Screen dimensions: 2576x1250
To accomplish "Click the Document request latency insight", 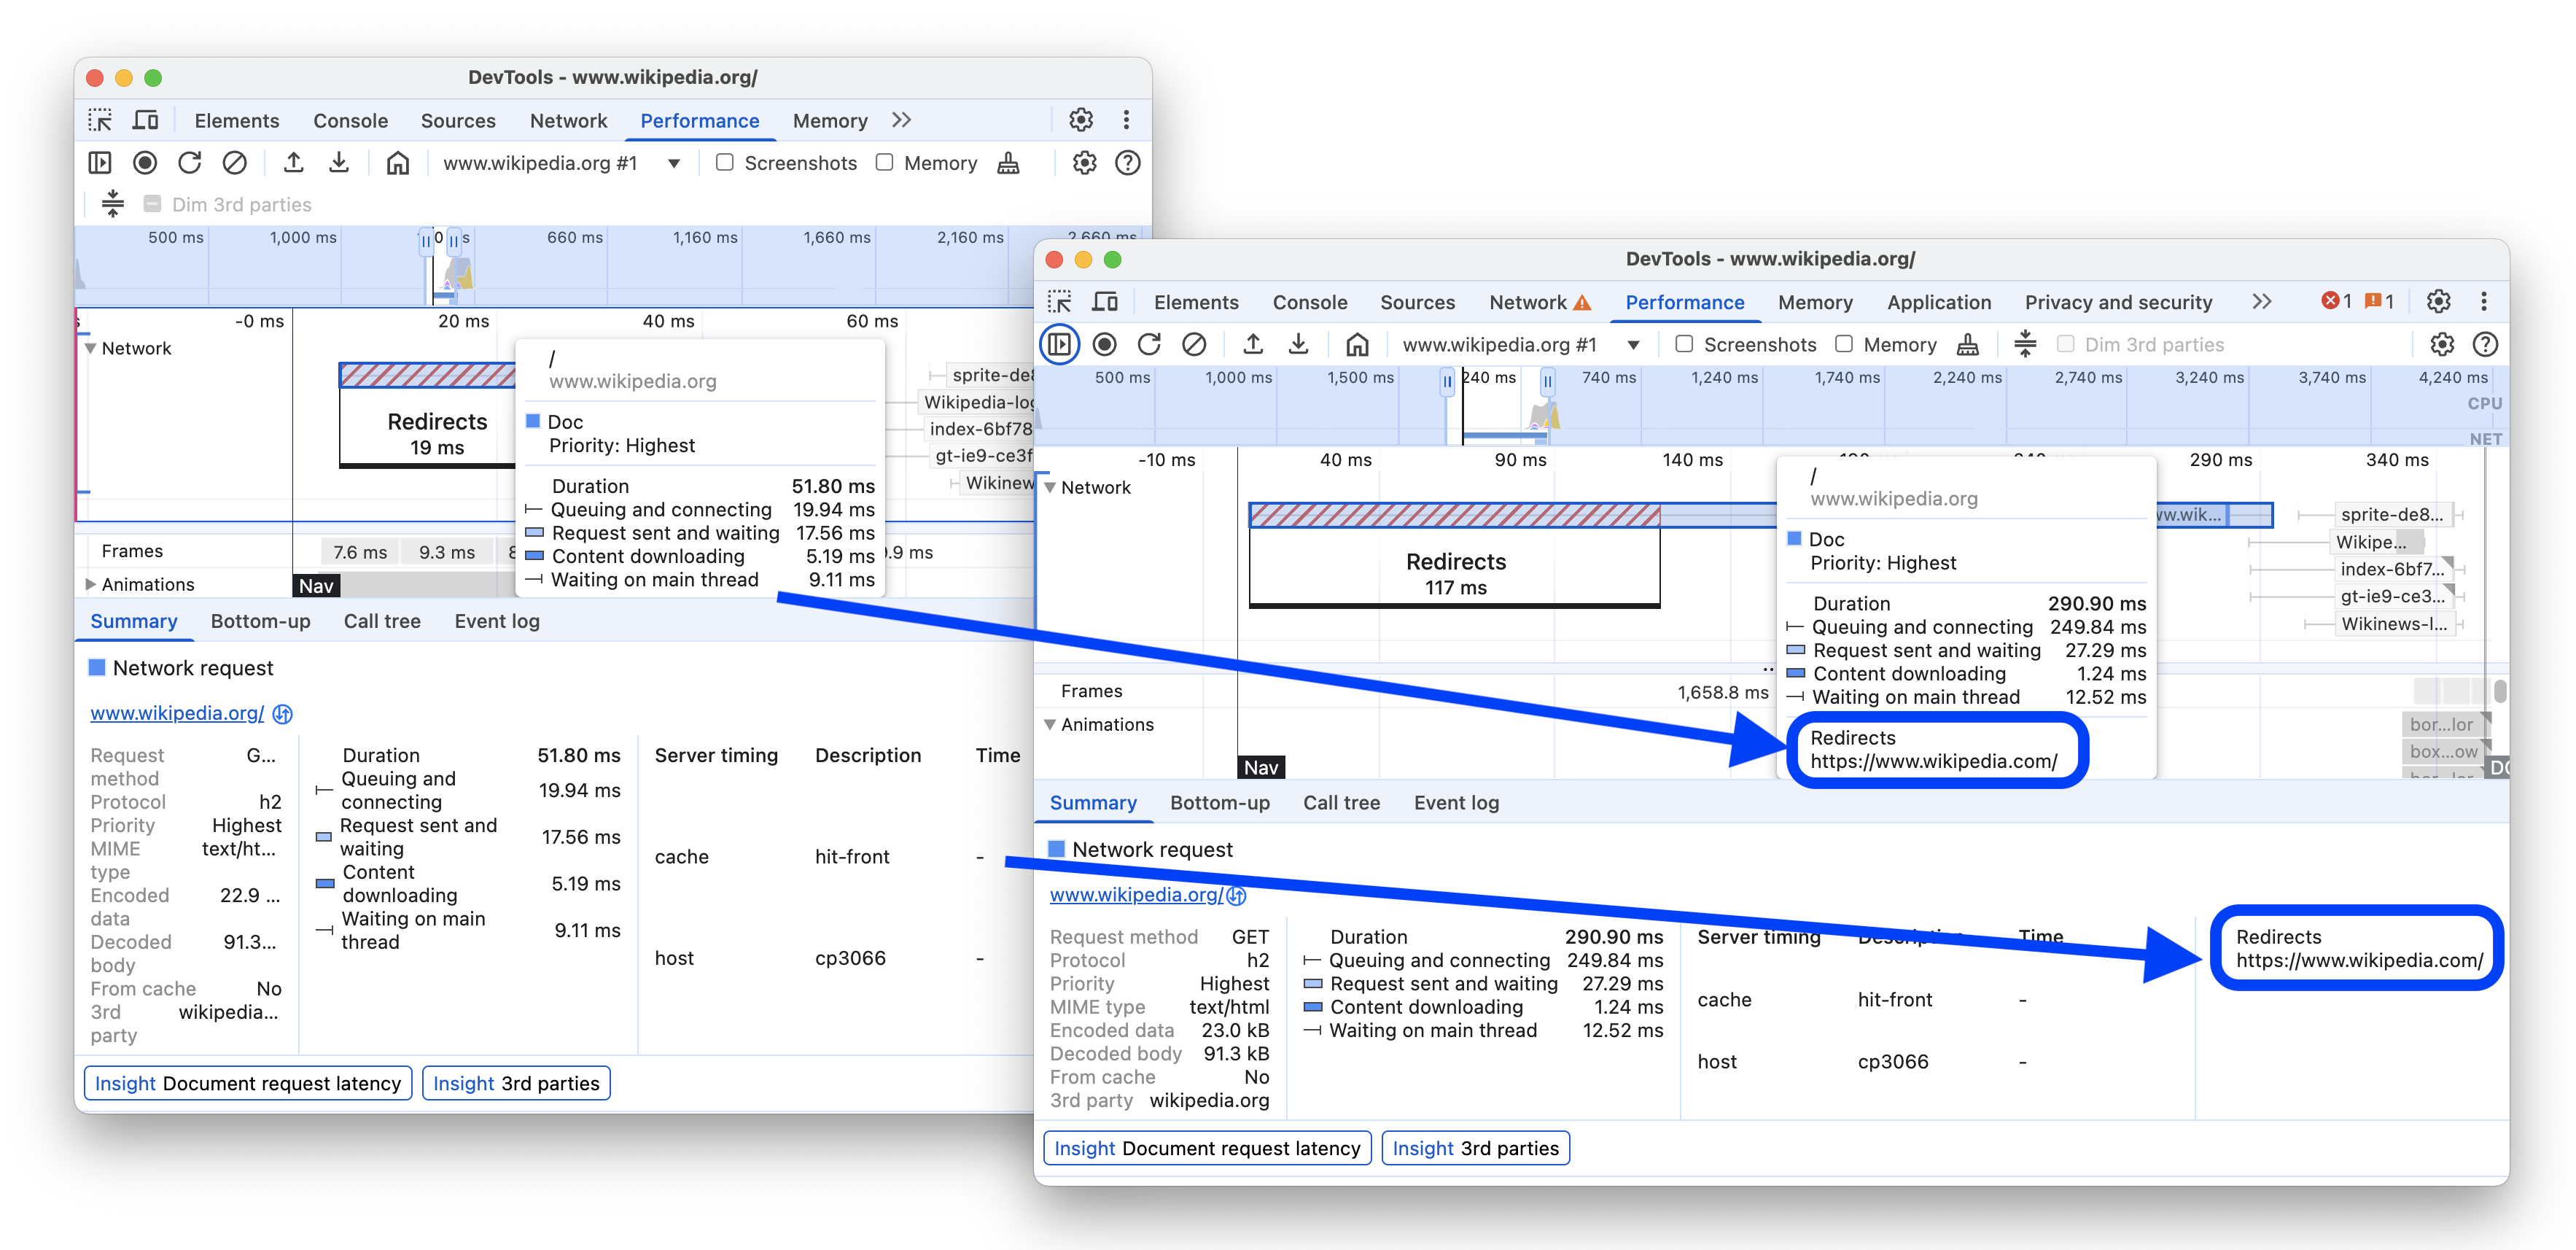I will (x=1206, y=1148).
